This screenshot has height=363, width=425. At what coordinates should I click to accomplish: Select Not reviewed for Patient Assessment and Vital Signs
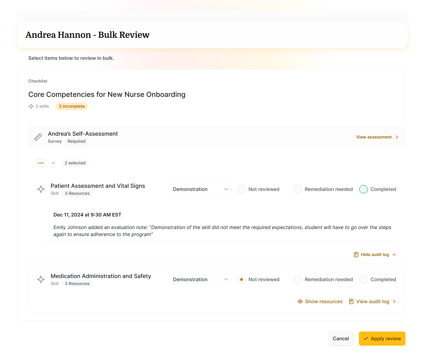[241, 189]
